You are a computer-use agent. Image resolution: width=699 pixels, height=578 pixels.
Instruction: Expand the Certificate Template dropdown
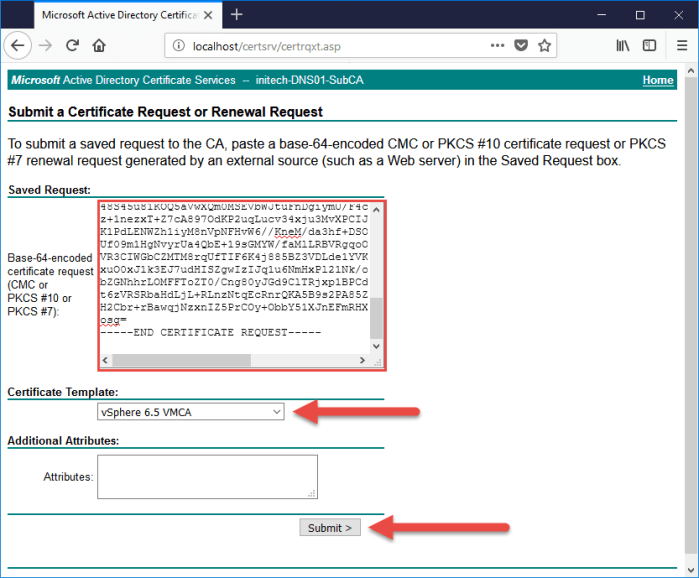(x=191, y=411)
